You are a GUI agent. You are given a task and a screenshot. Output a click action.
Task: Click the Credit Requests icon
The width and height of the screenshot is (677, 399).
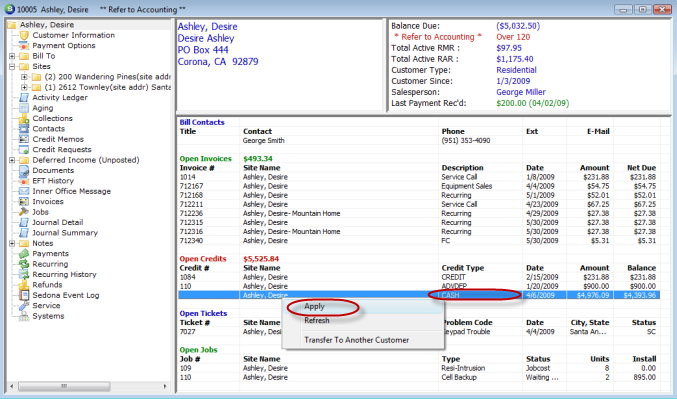tap(24, 149)
